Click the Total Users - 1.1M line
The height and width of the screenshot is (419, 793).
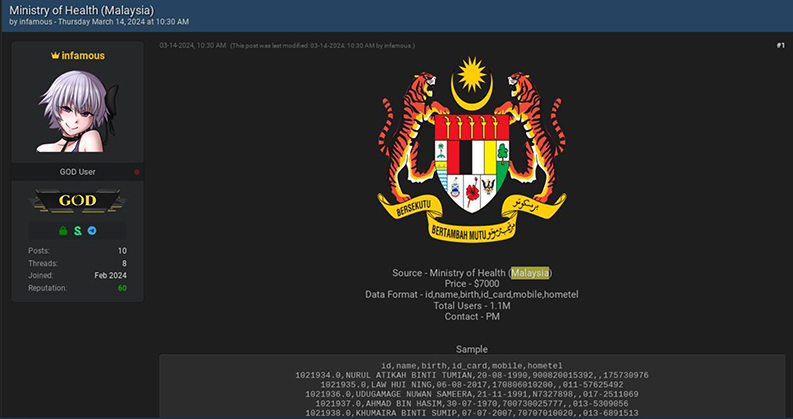coord(472,306)
